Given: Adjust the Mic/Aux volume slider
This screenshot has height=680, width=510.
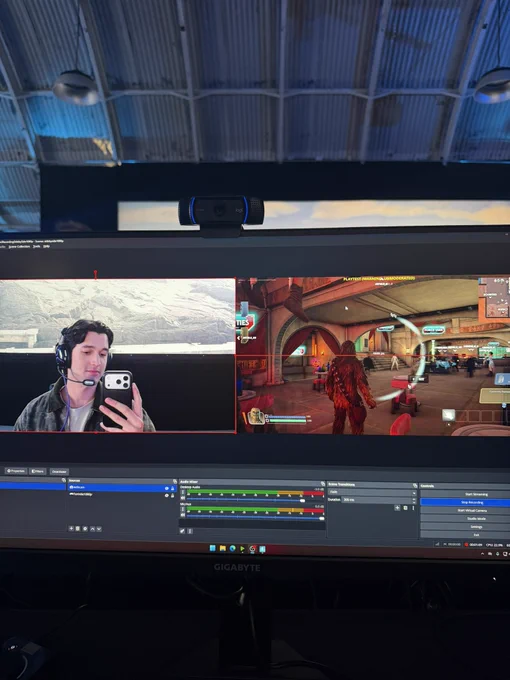Looking at the screenshot, I should coord(321,518).
